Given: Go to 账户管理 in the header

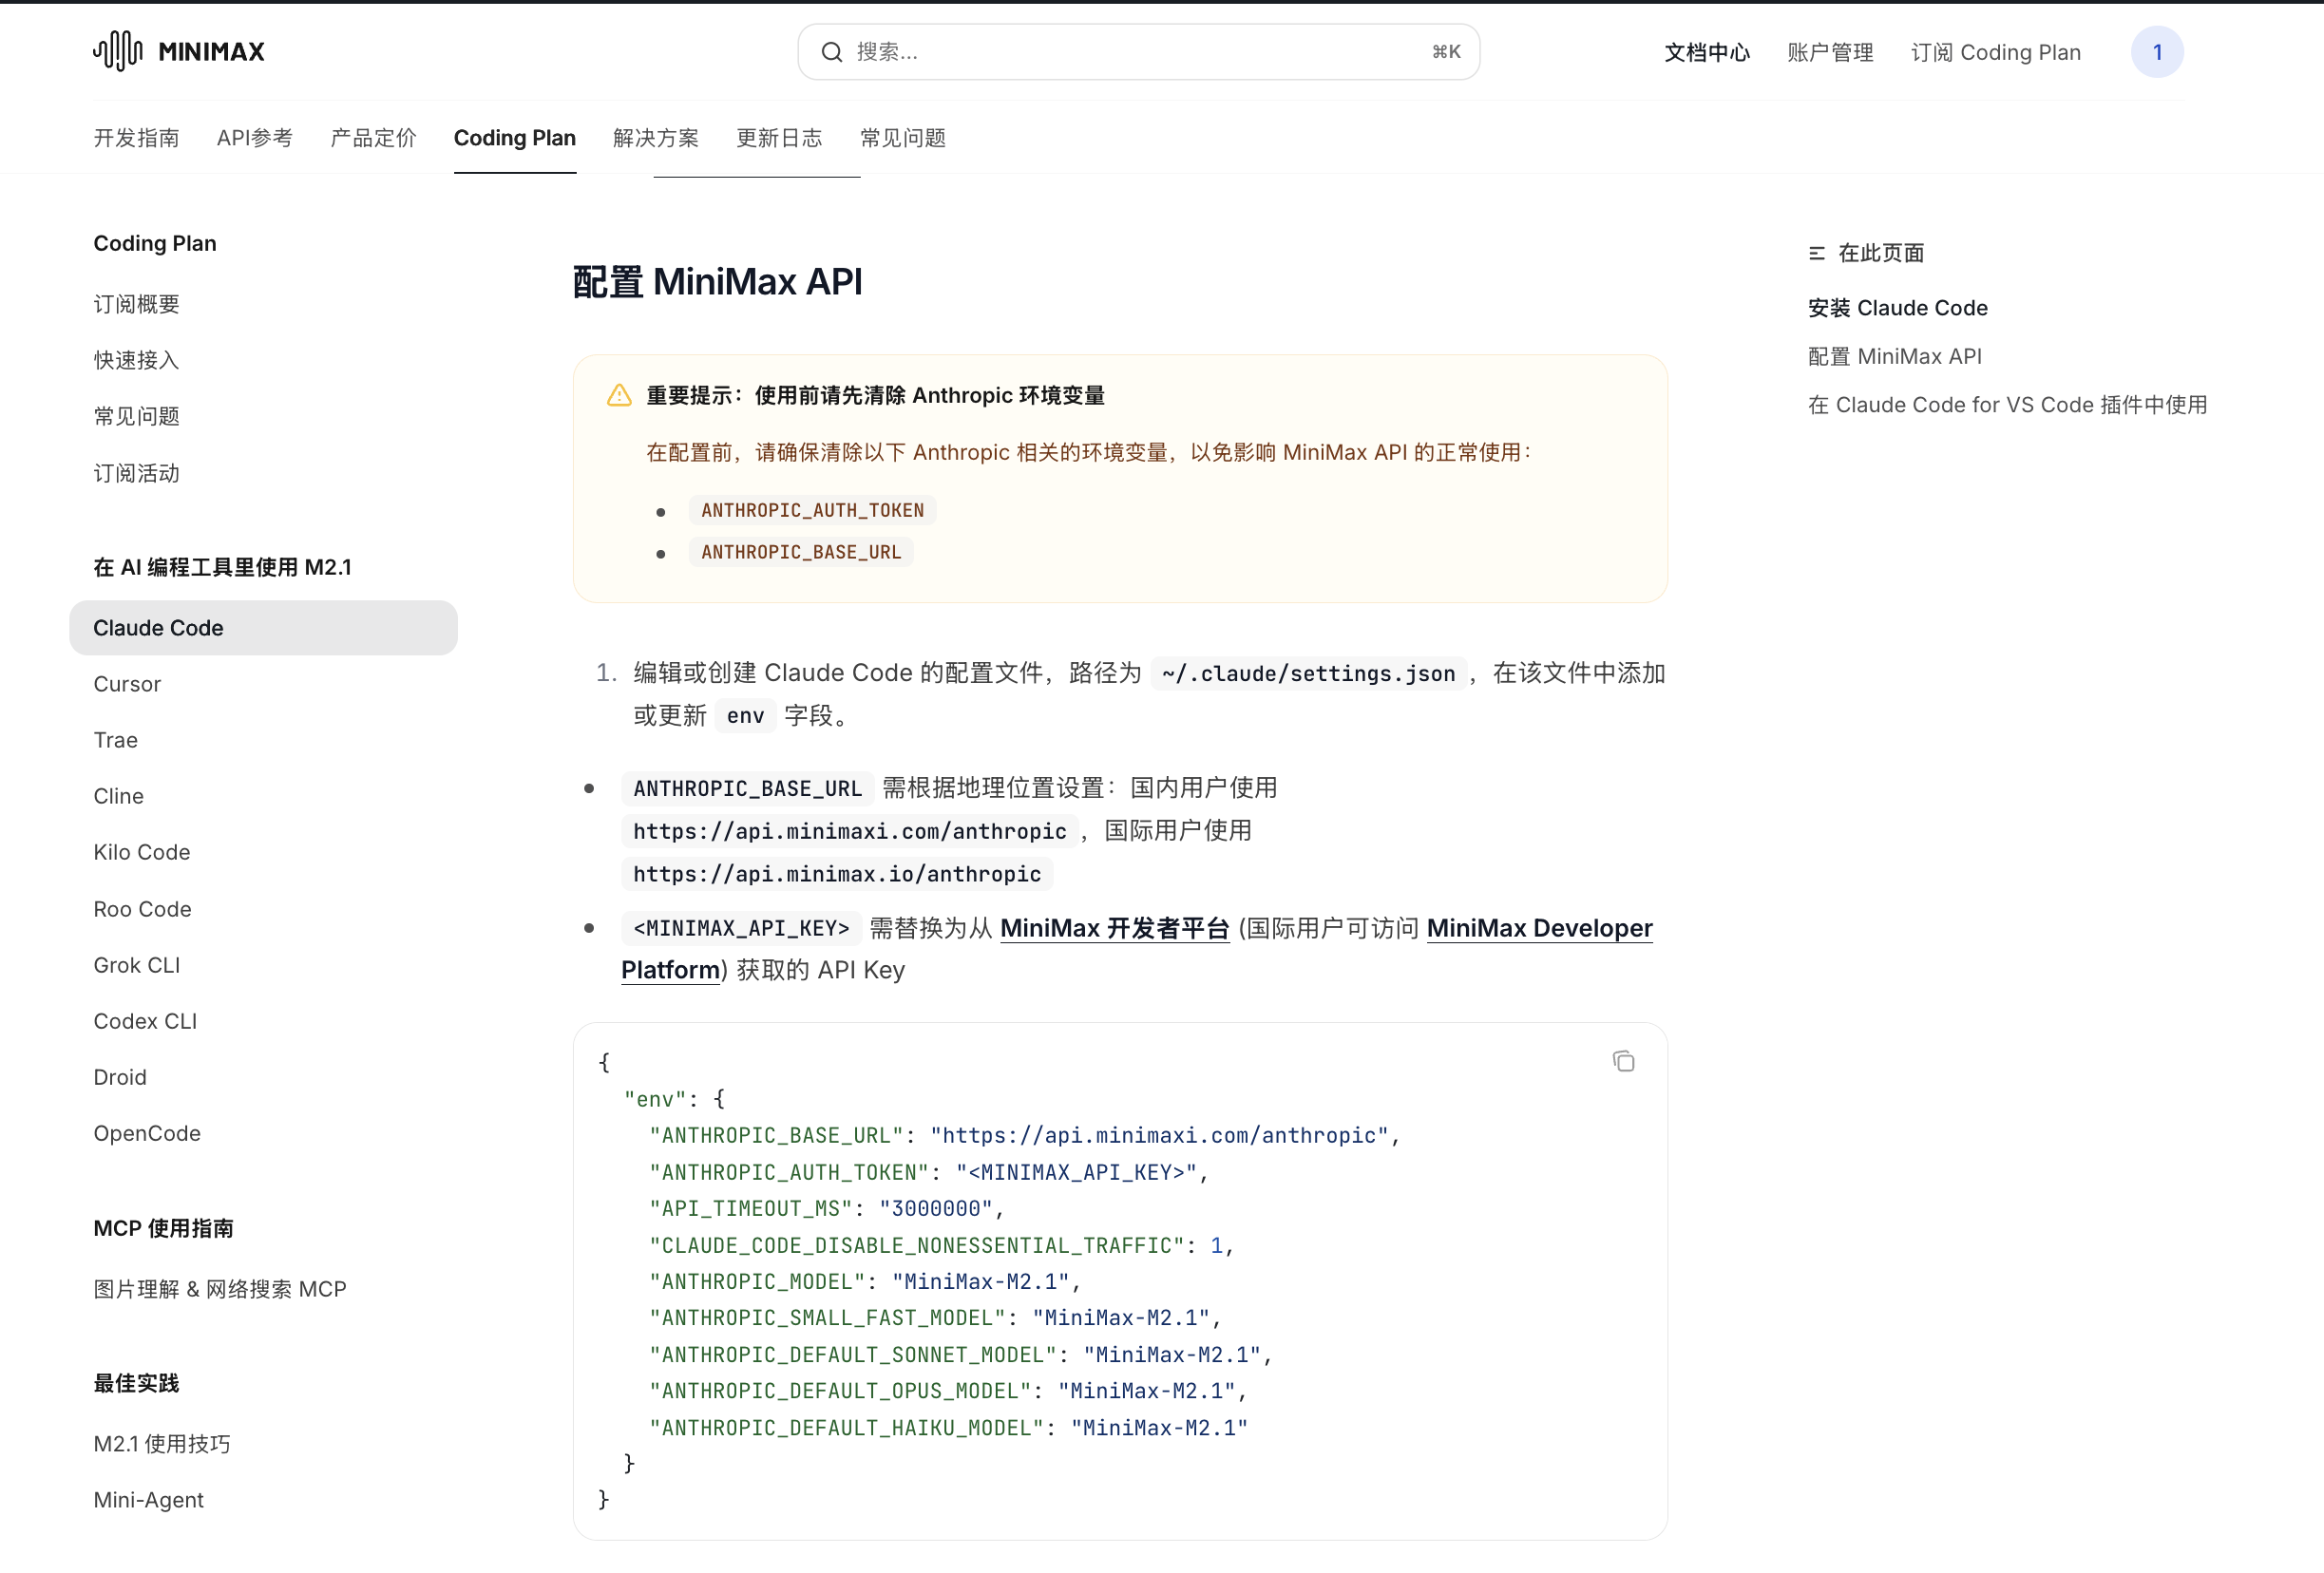Looking at the screenshot, I should (x=1829, y=52).
